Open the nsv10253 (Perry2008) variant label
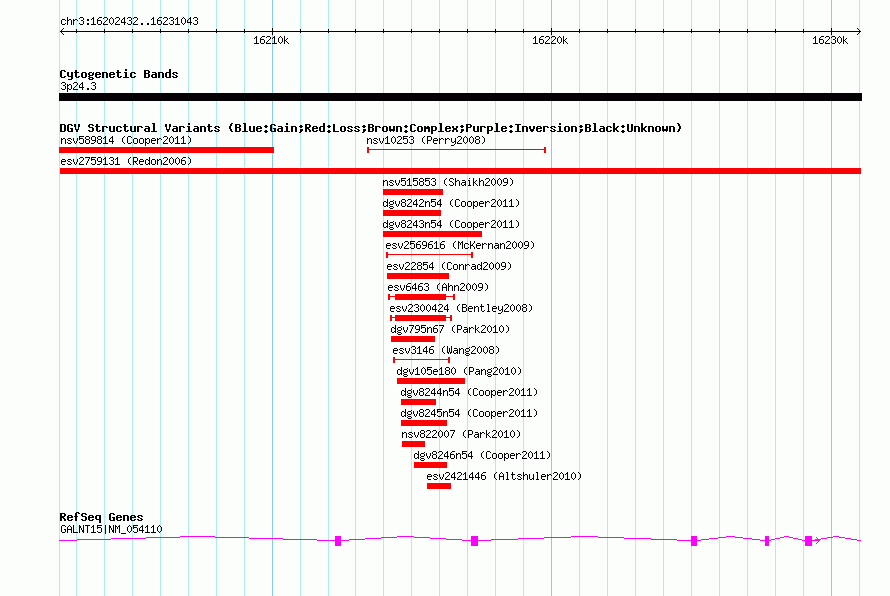 tap(426, 140)
